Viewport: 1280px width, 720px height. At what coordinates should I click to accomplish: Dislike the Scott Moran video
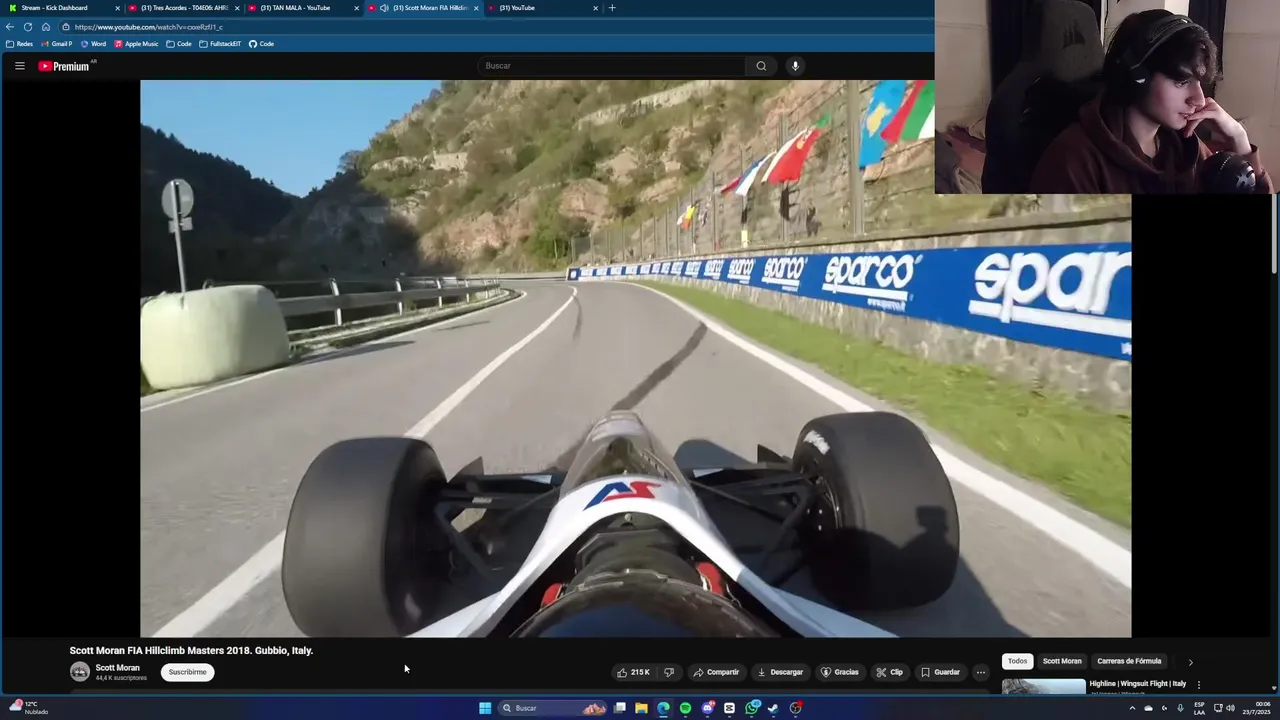[x=669, y=672]
